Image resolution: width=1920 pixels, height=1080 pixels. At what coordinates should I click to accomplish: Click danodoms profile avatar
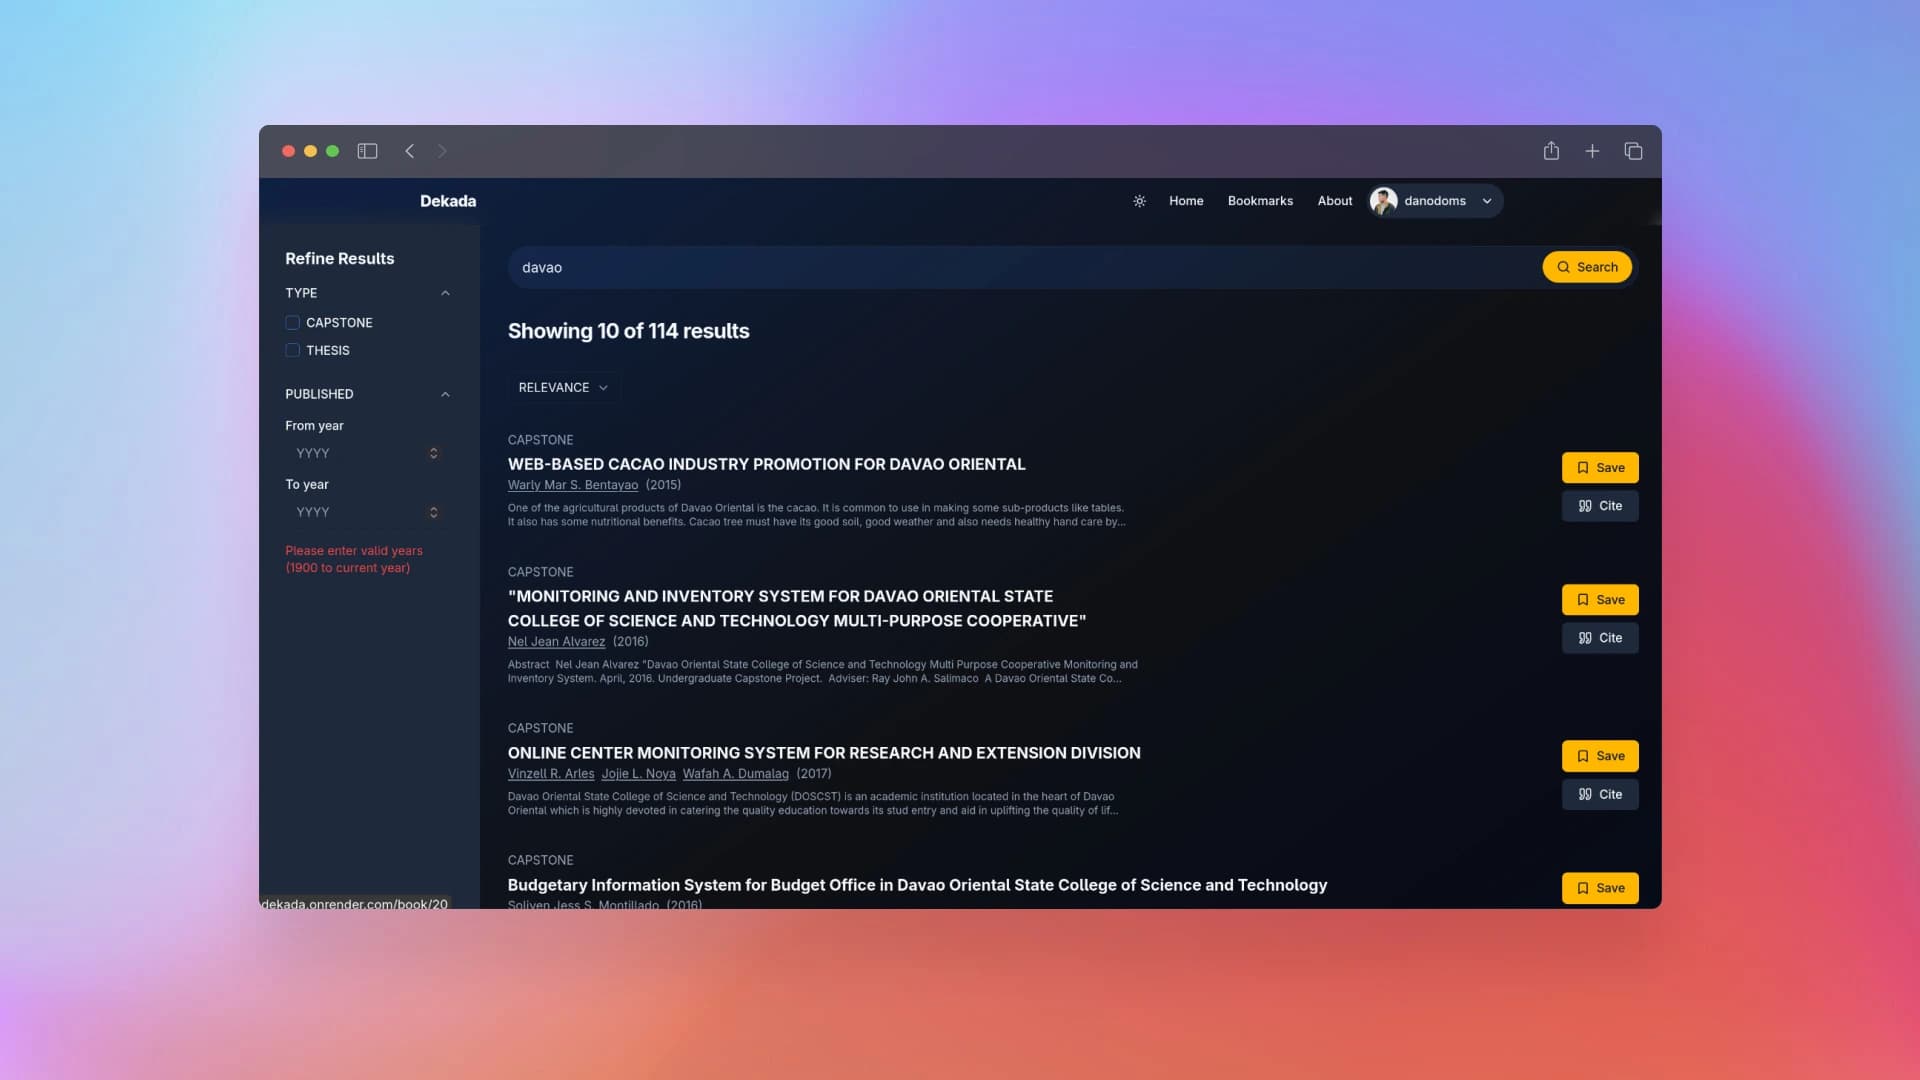[1384, 201]
